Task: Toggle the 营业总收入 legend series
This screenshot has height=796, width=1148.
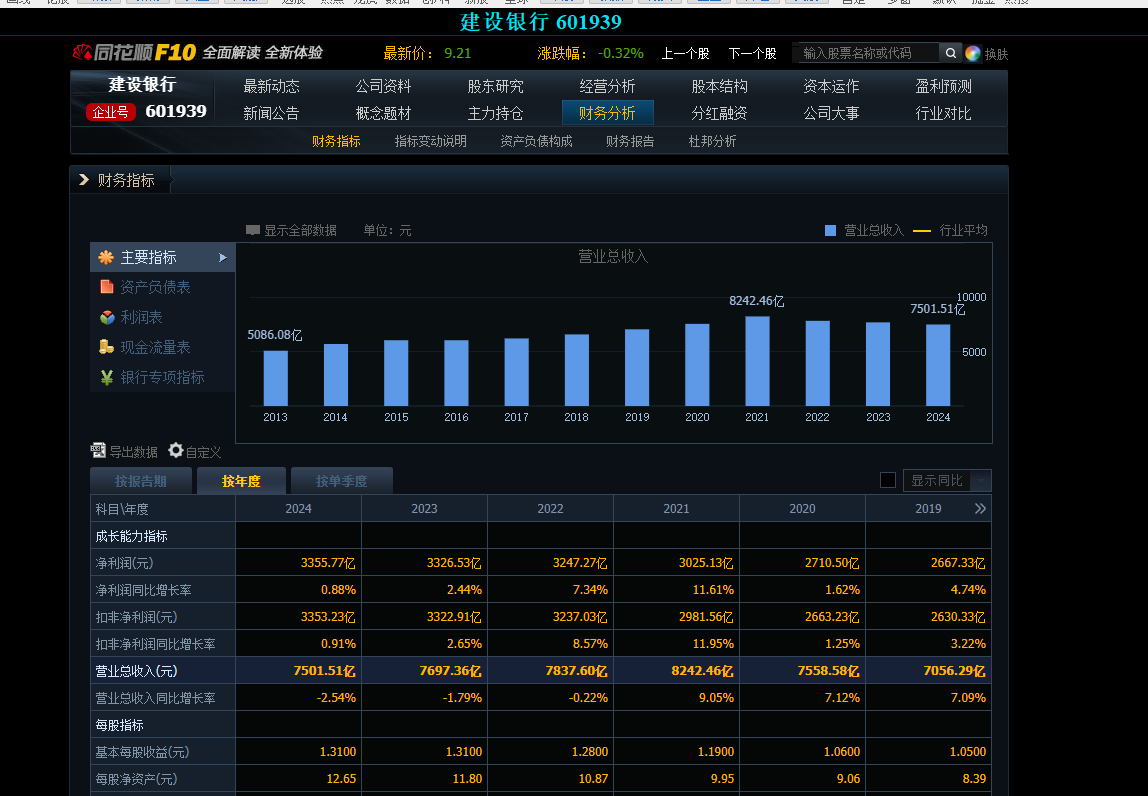Action: tap(865, 230)
